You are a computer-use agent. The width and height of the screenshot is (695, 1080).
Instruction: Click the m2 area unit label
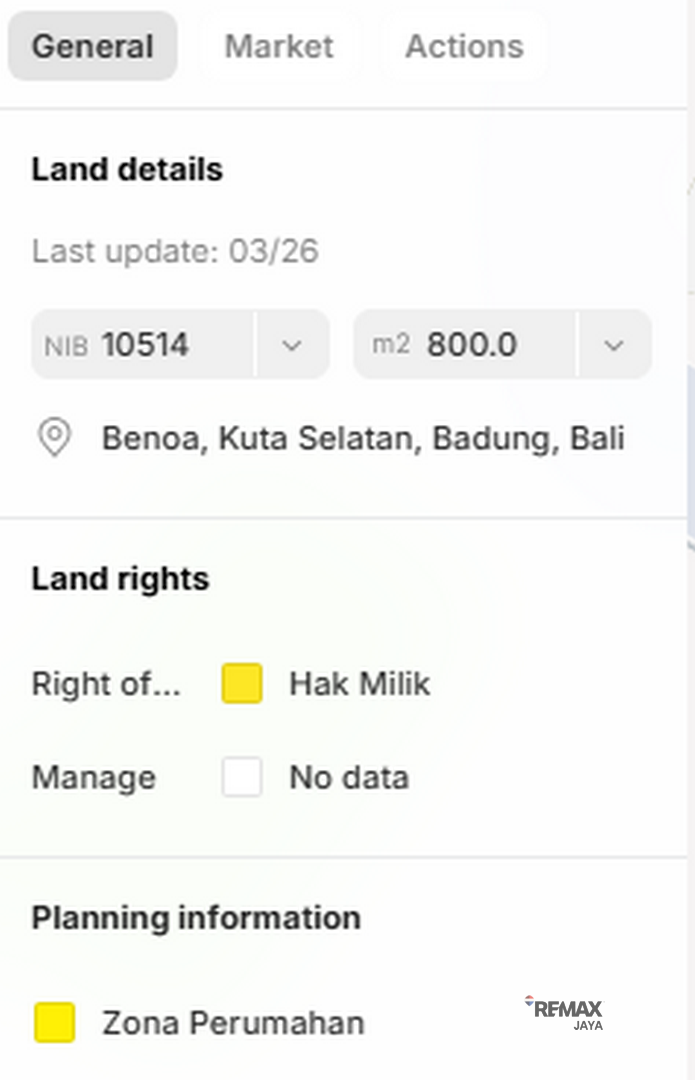coord(391,345)
